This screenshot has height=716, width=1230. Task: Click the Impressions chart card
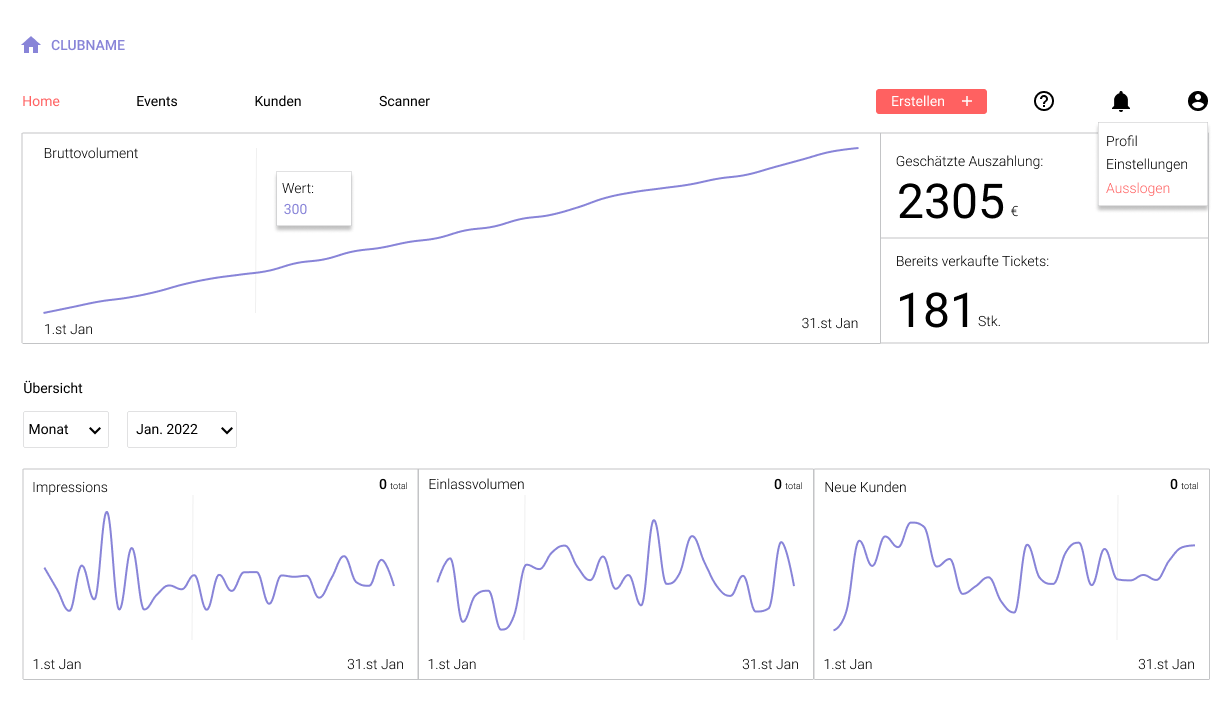tap(220, 575)
